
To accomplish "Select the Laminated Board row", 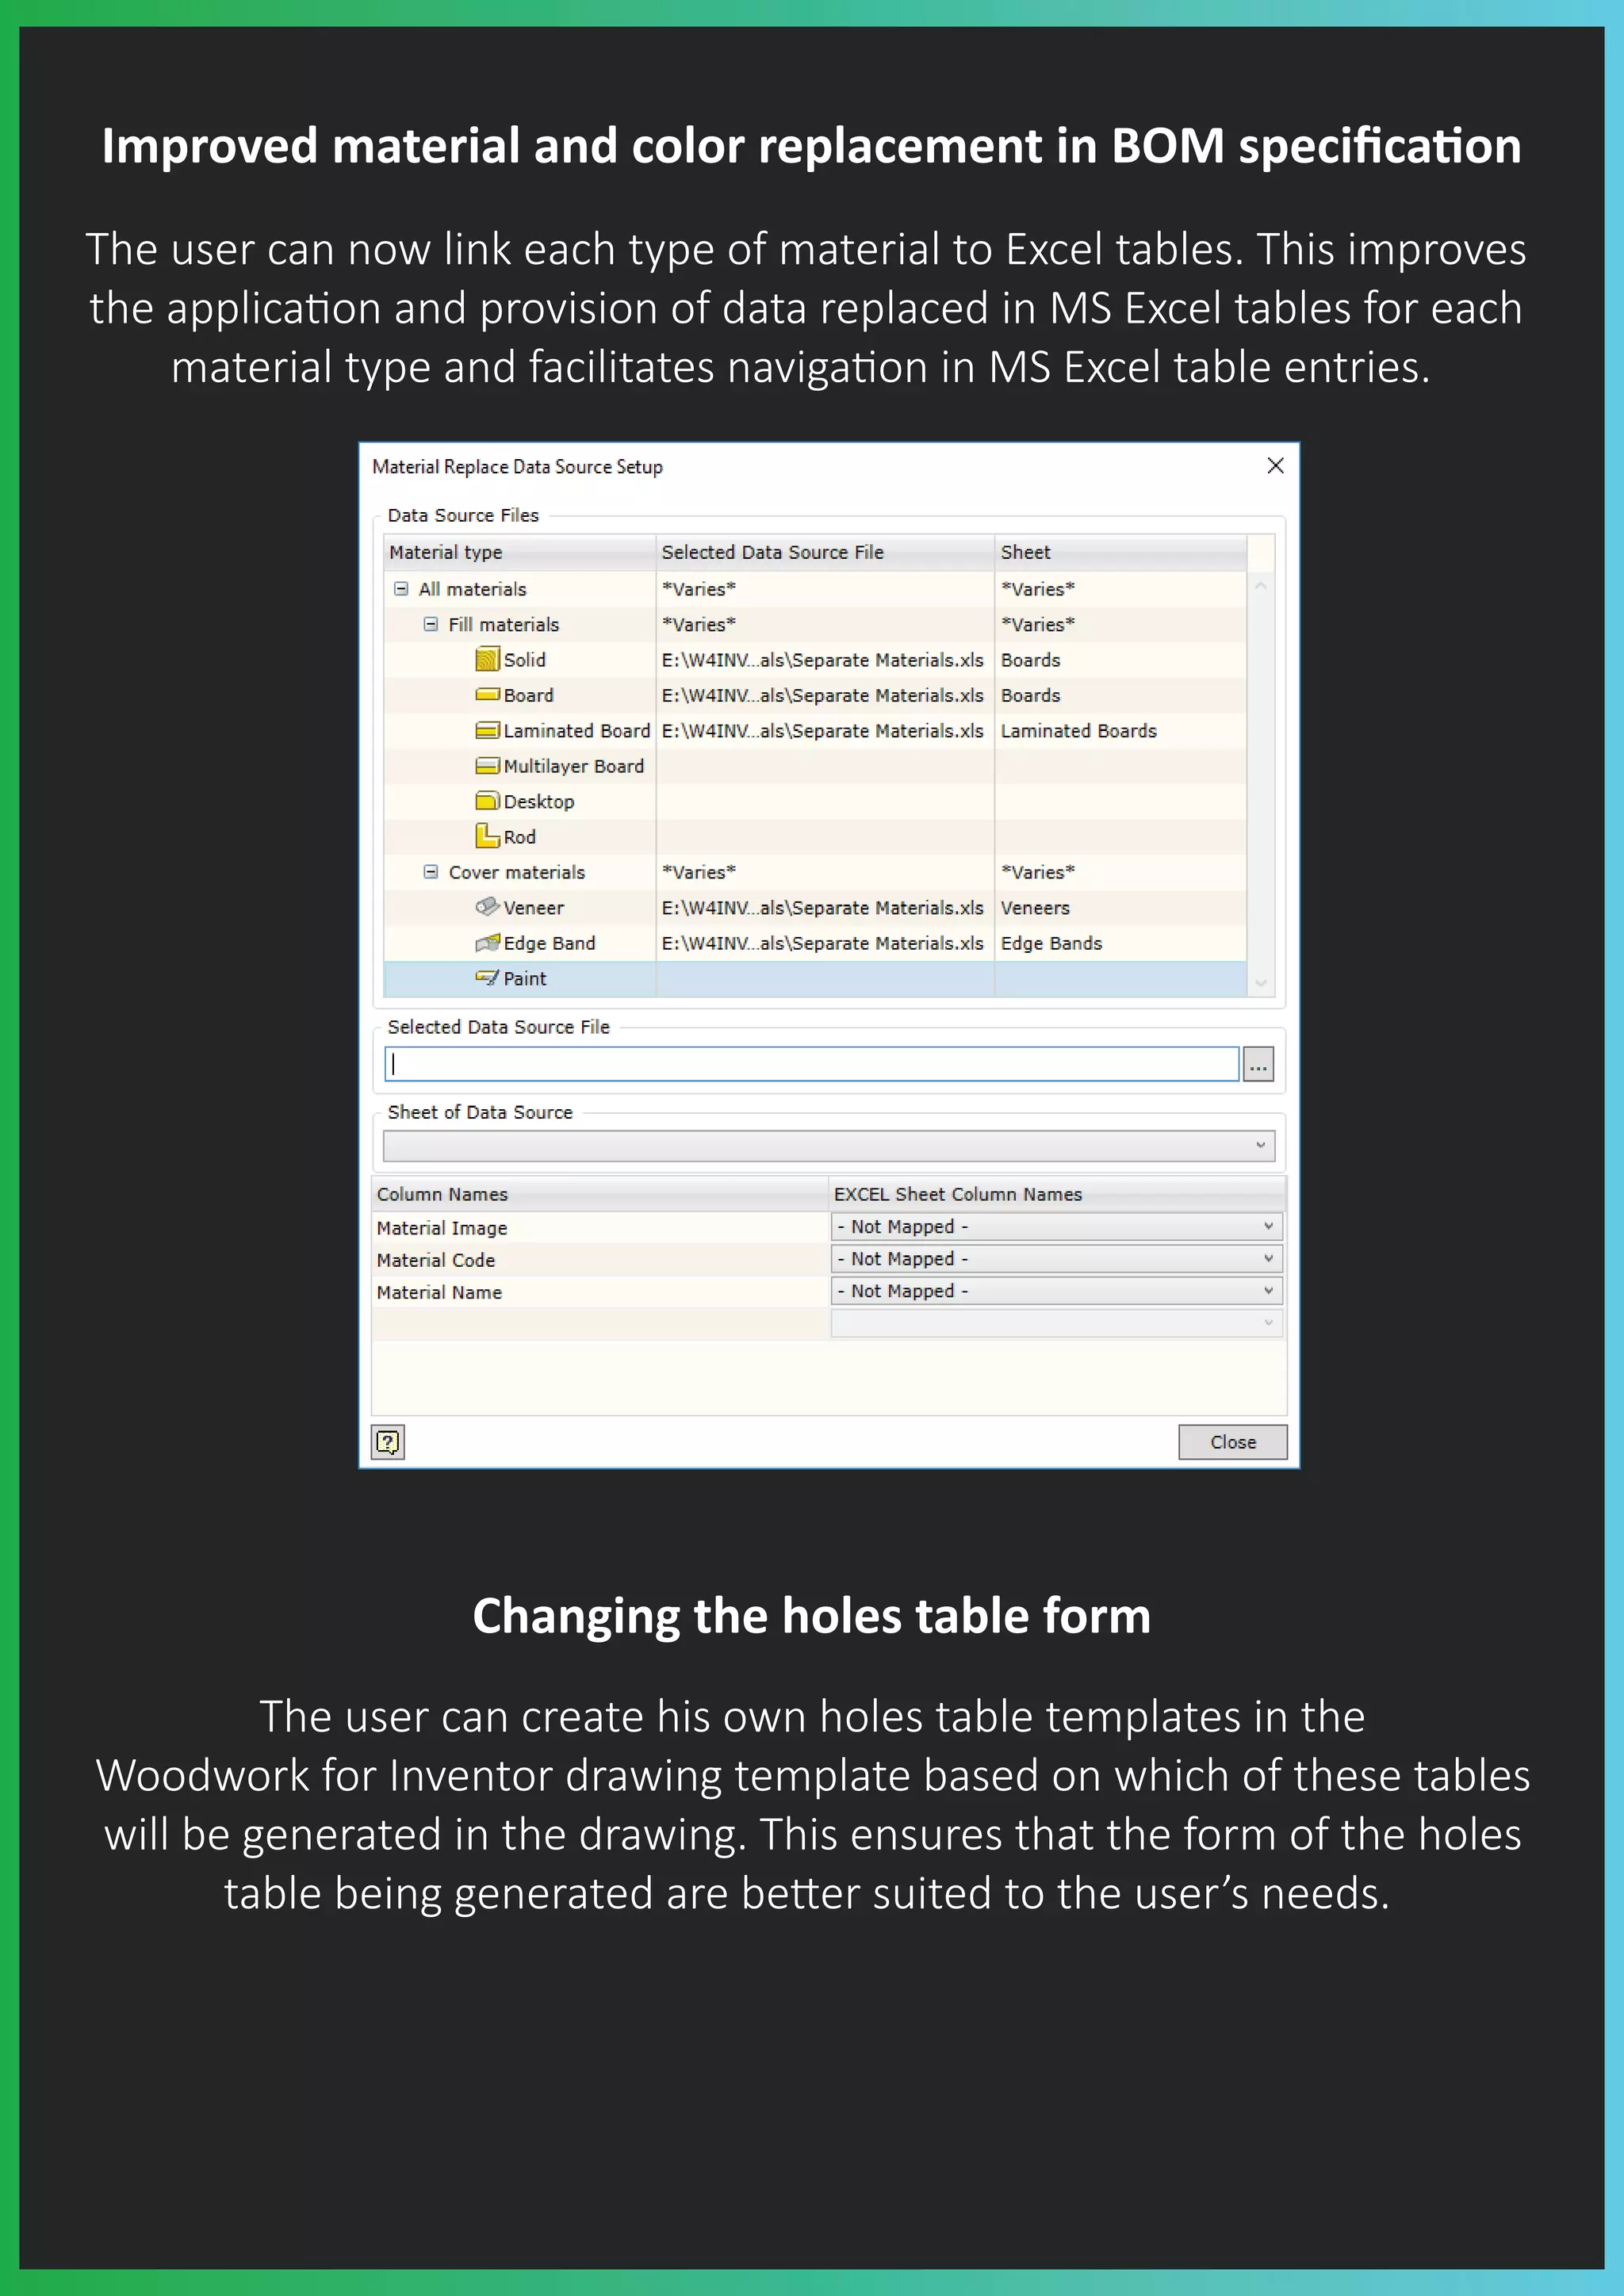I will click(x=815, y=730).
